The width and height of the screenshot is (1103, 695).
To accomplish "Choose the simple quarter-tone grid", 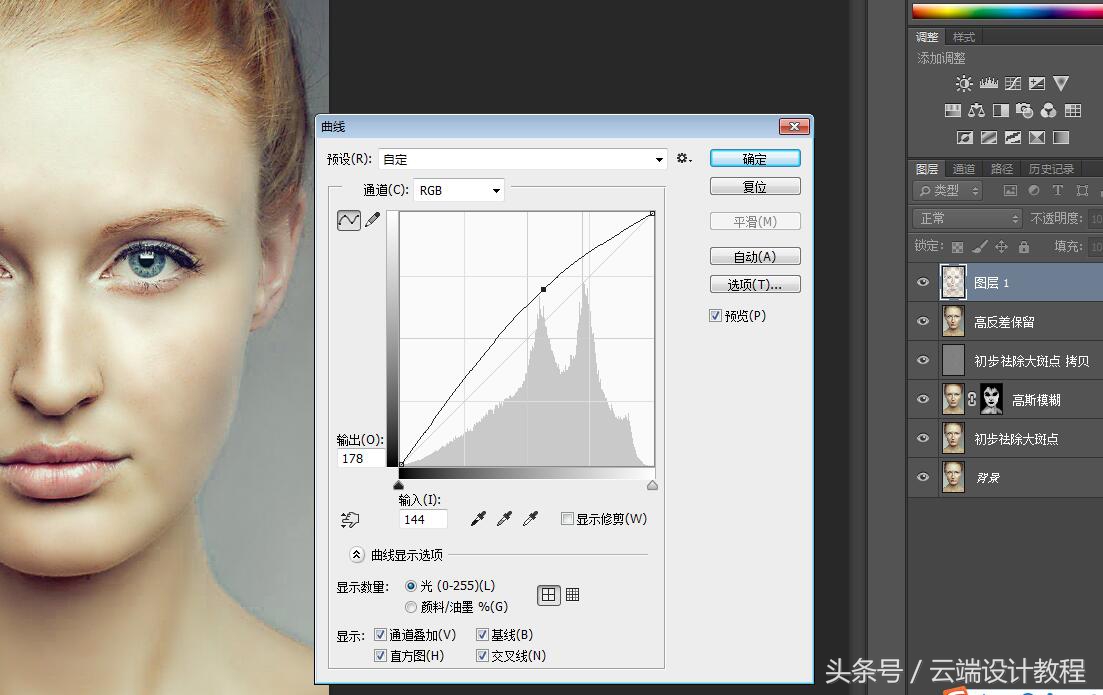I will (549, 595).
